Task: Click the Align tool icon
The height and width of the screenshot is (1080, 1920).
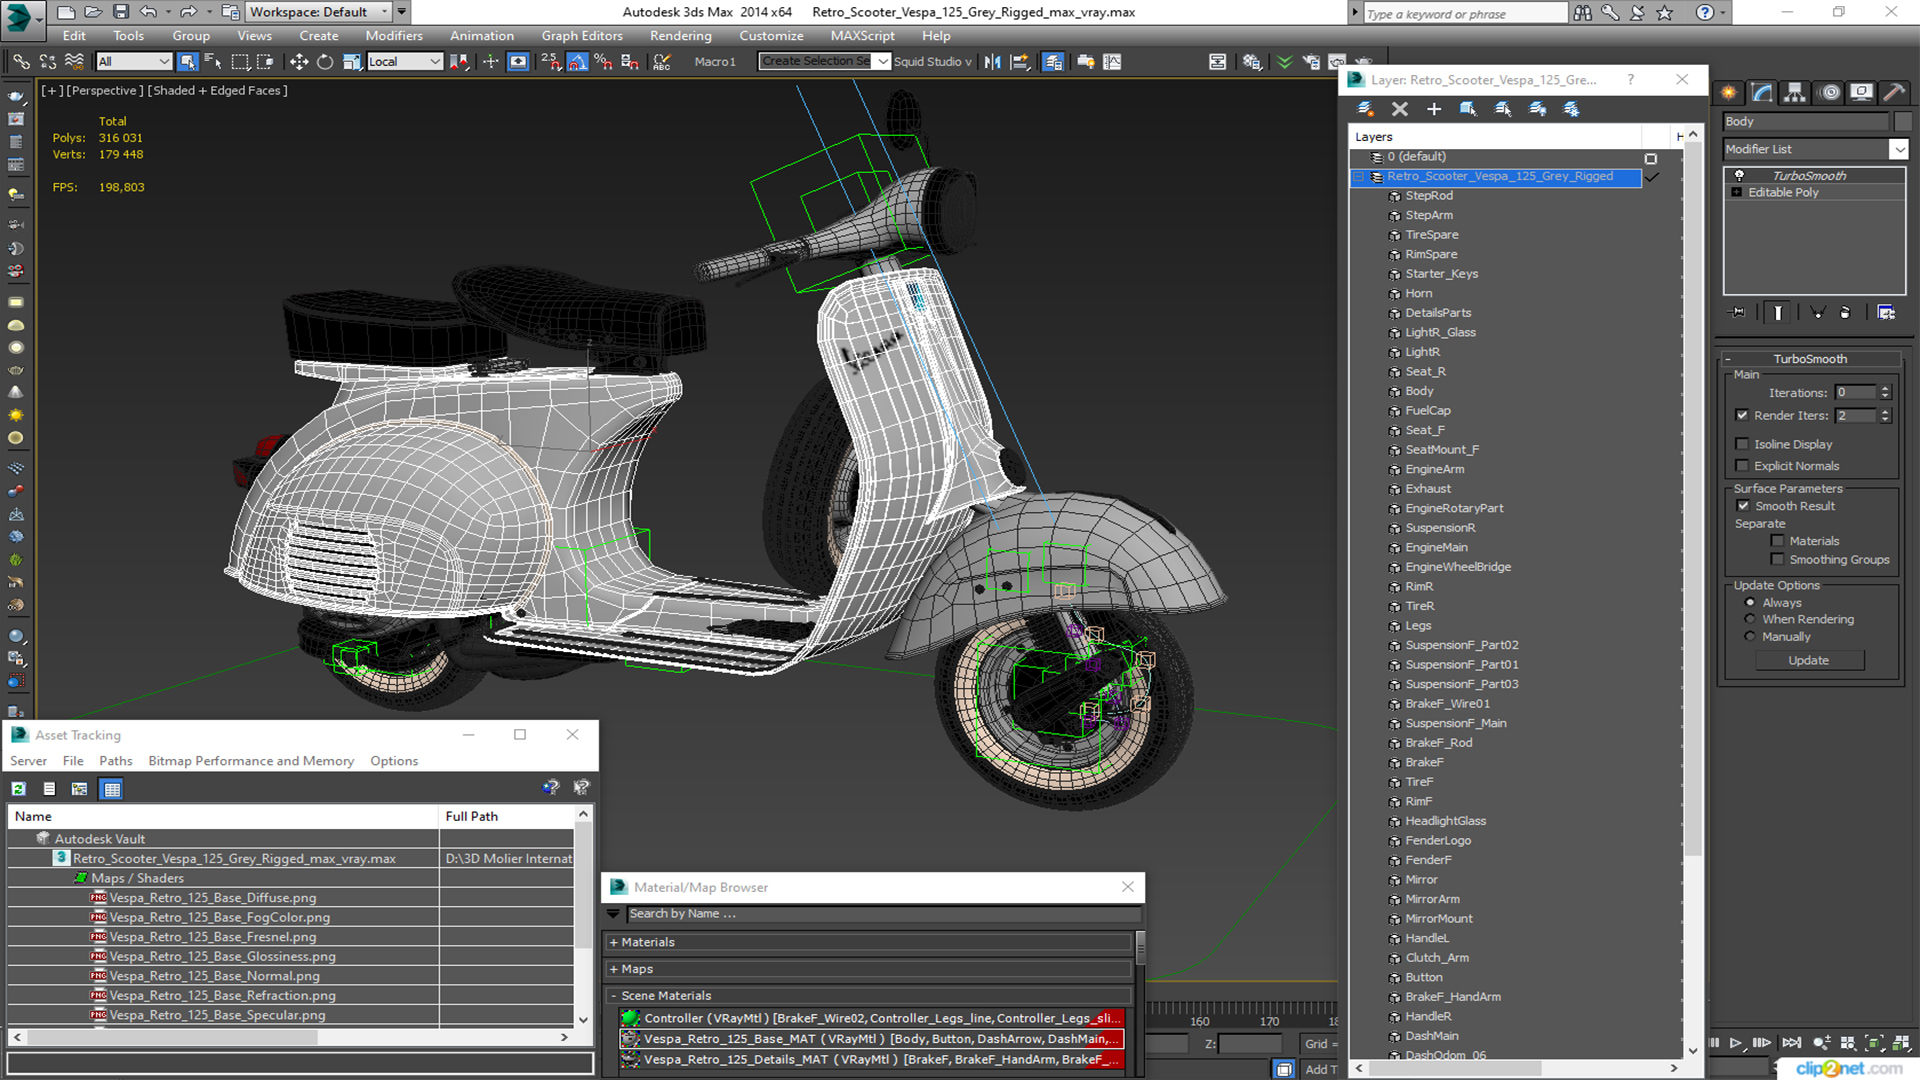Action: click(x=1019, y=62)
